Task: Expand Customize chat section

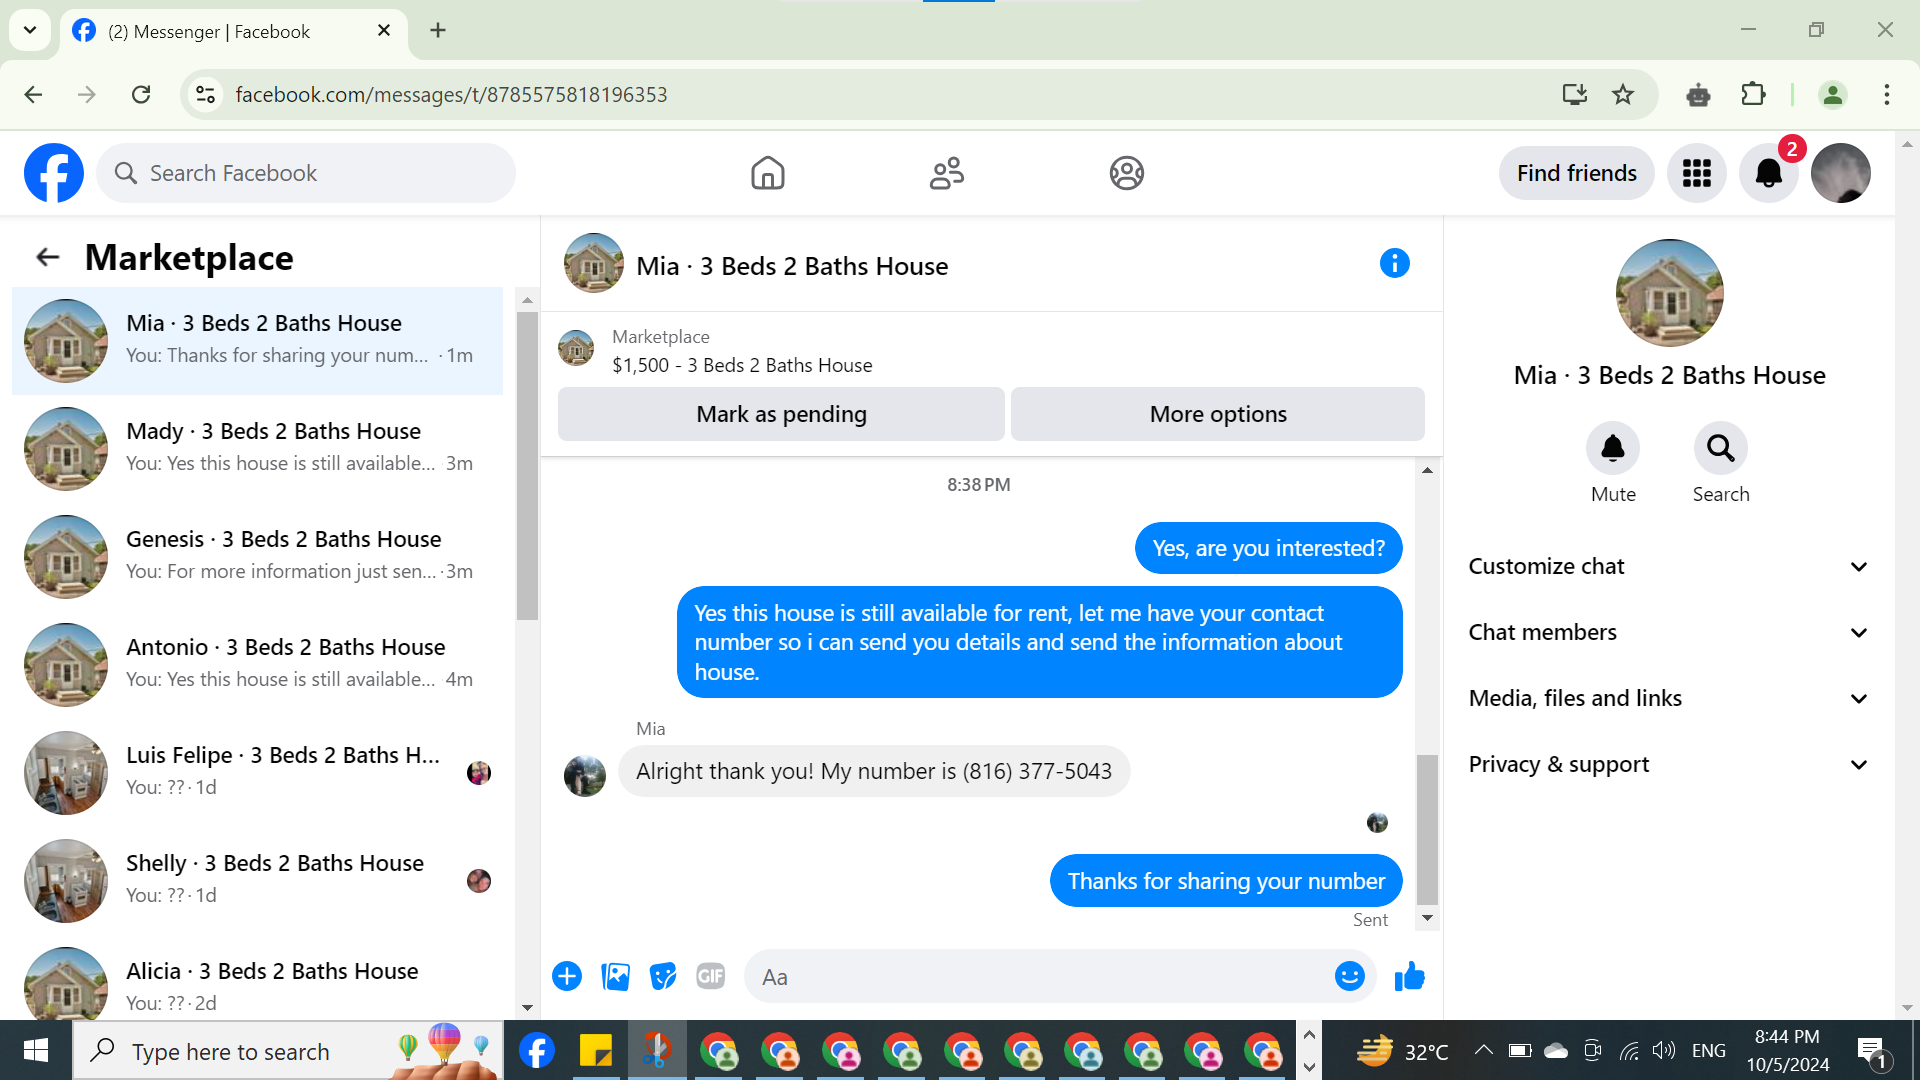Action: point(1668,566)
